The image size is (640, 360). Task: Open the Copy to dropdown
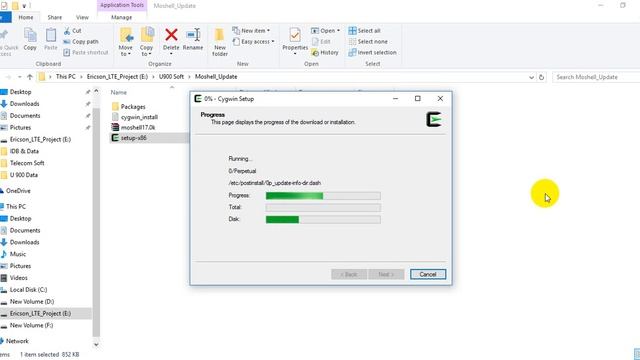147,42
